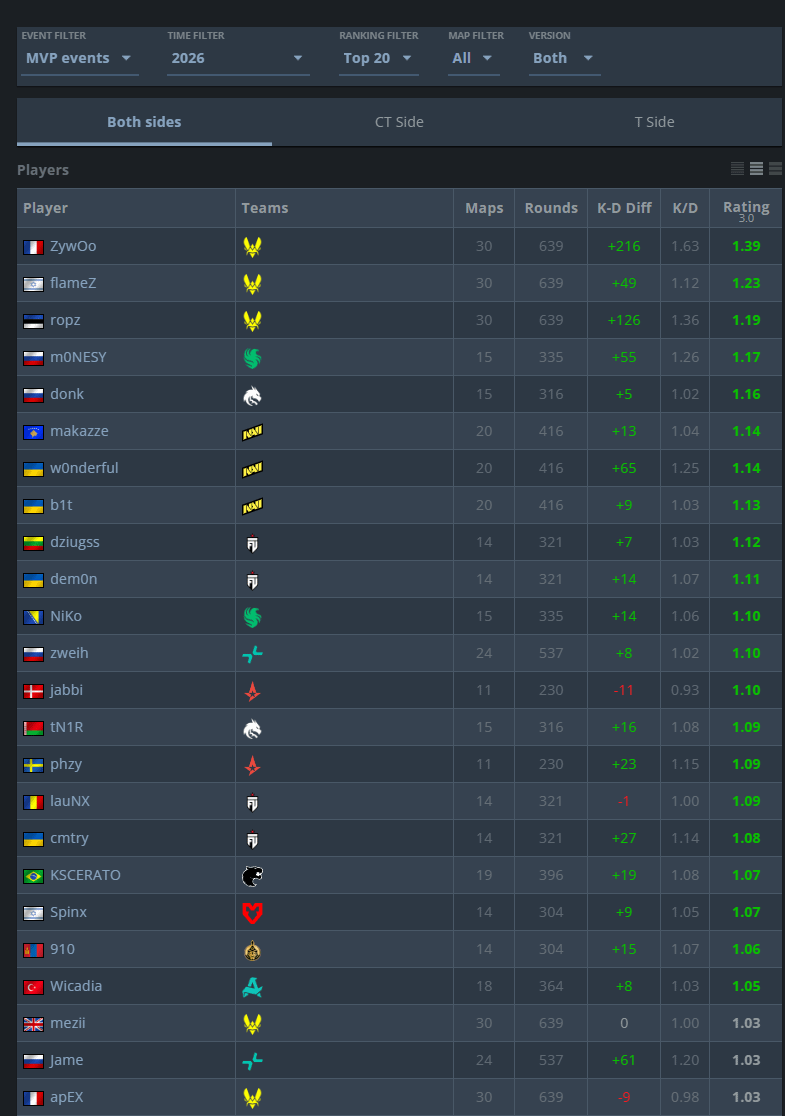Viewport: 785px width, 1116px height.
Task: Sort the table by K-D Diff column header
Action: tap(624, 208)
